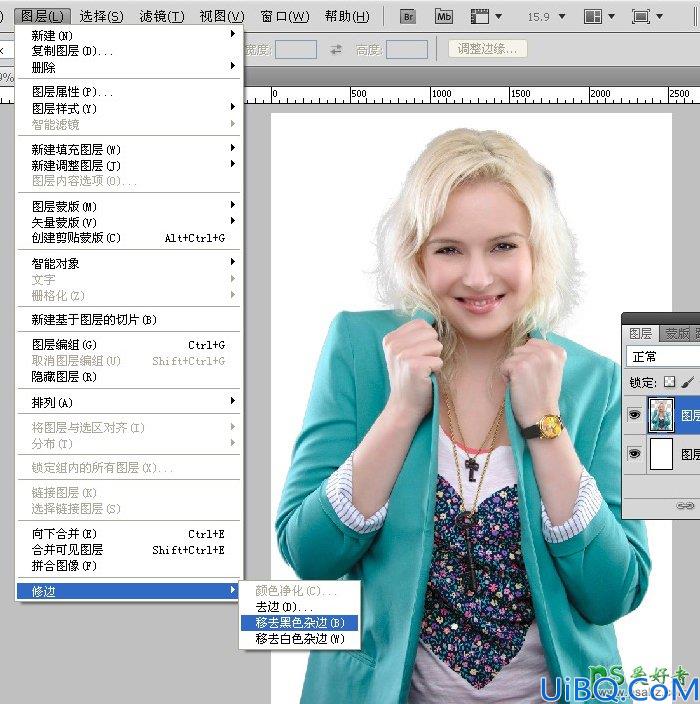Screen dimensions: 700x704
Task: Choose 移去黑色杂边 (B) in submenu
Action: (x=299, y=623)
